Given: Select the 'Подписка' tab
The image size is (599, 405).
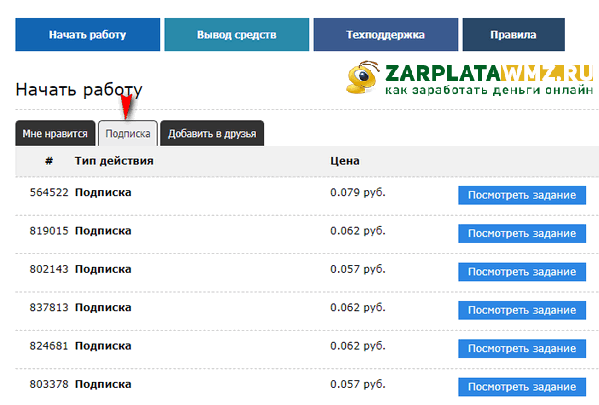Looking at the screenshot, I should tap(128, 133).
